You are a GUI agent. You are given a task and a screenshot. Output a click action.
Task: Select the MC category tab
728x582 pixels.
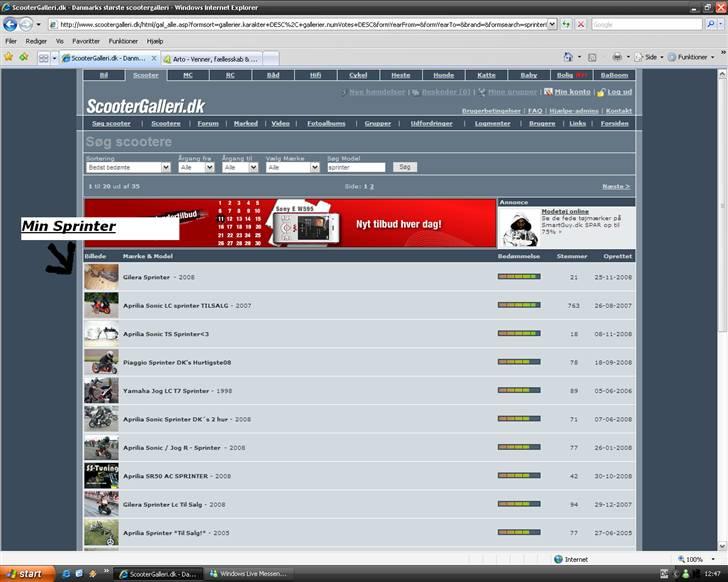[x=188, y=75]
